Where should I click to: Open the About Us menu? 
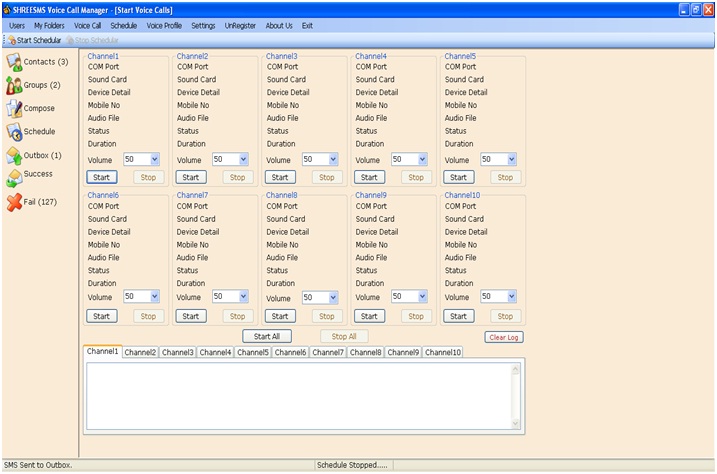tap(279, 26)
